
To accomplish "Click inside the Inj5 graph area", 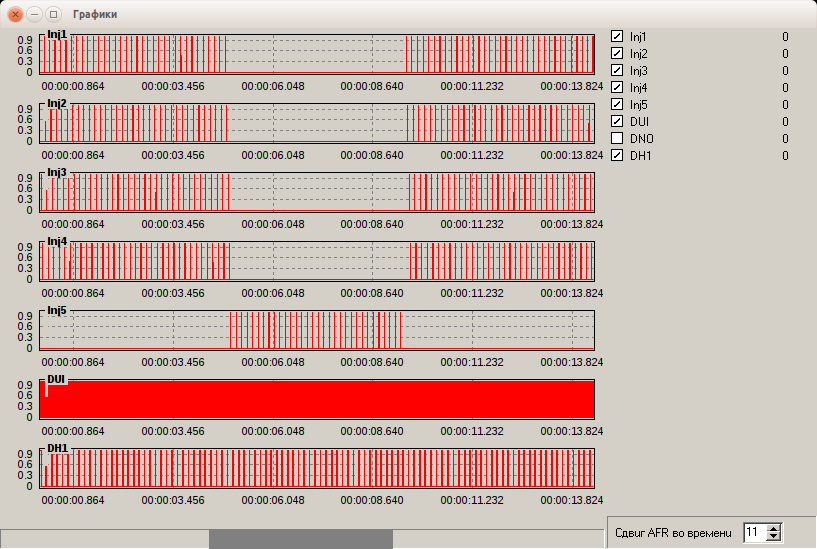I will point(317,330).
